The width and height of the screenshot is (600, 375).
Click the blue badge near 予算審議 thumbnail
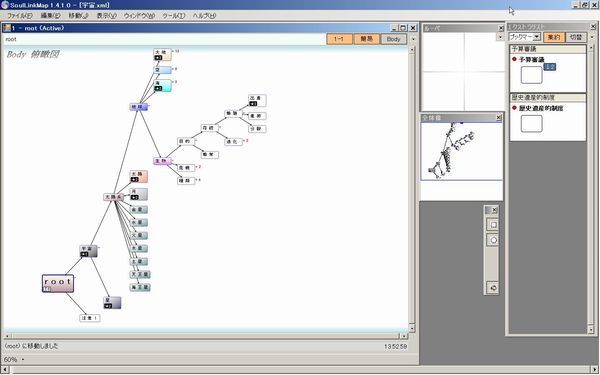coord(549,67)
